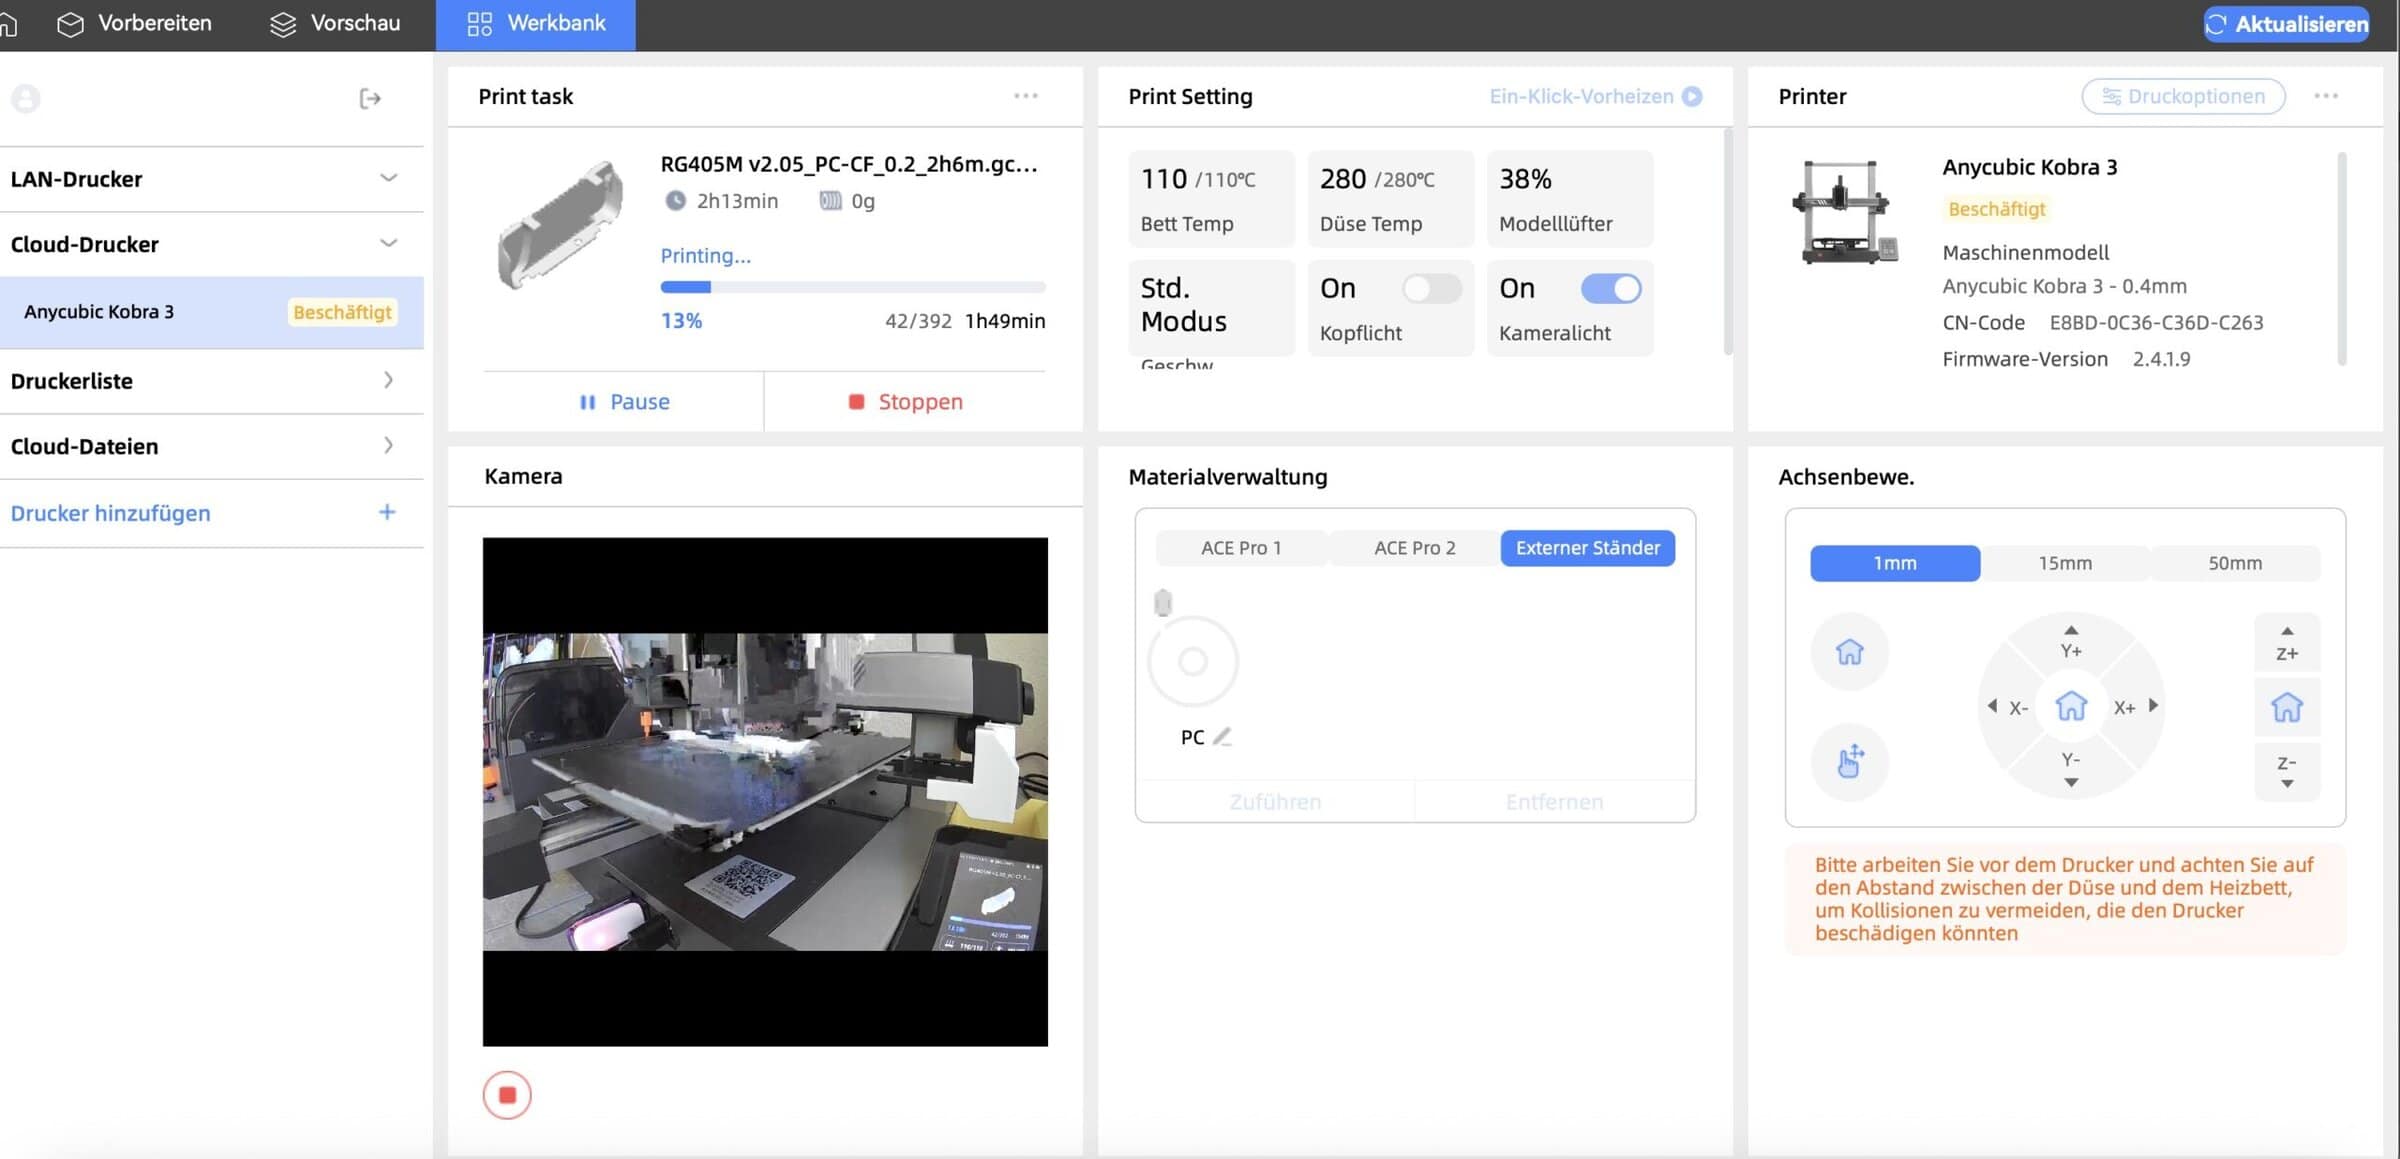Click the Z-axis home icon

[2286, 707]
